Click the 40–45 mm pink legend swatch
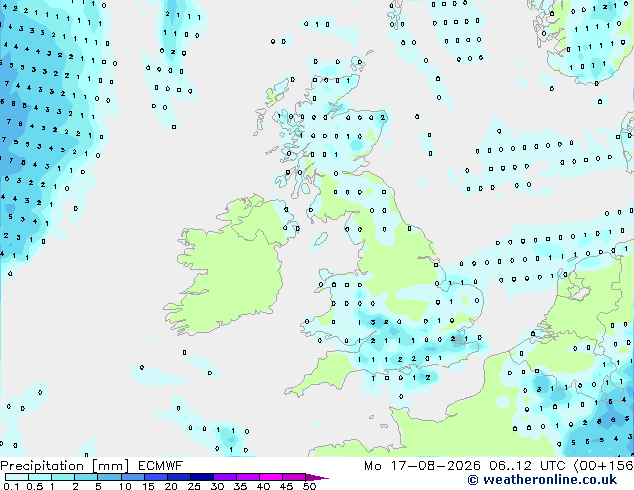The height and width of the screenshot is (490, 634). pos(271,477)
